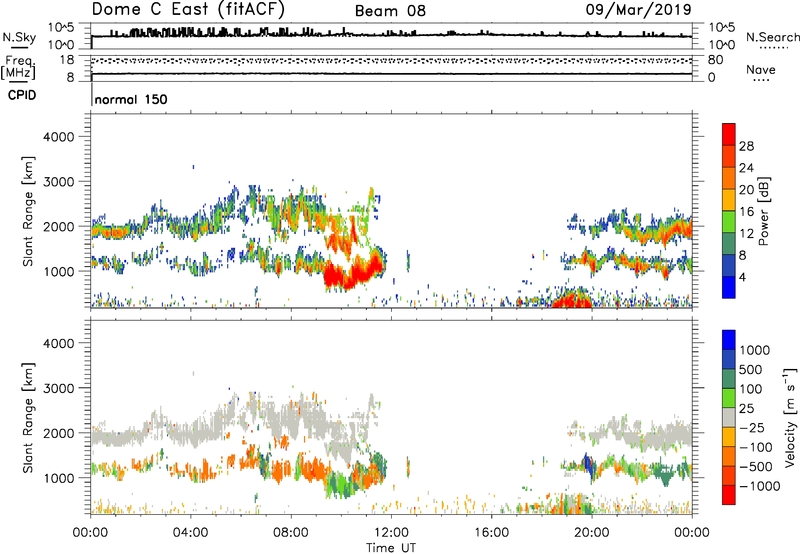This screenshot has width=800, height=554.
Task: Select the "-25" value on Velocity colorbar
Action: point(752,428)
